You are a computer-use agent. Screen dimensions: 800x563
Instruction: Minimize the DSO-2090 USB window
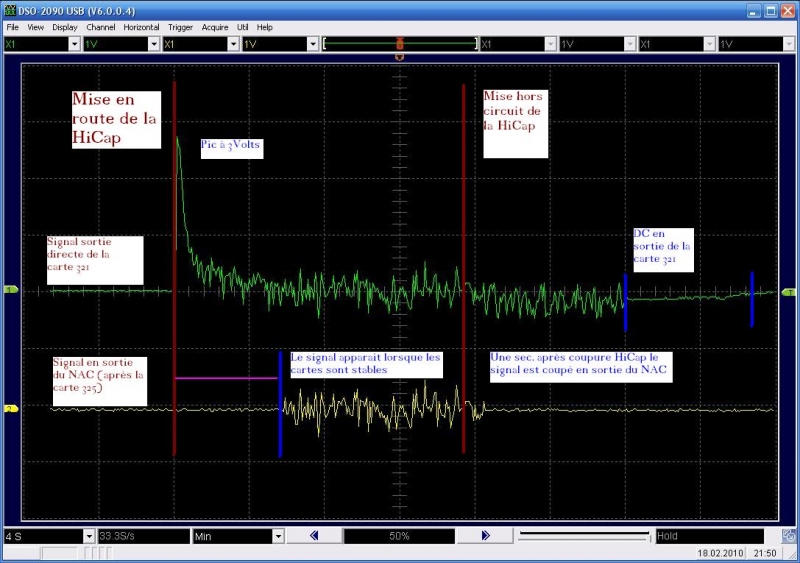[753, 11]
